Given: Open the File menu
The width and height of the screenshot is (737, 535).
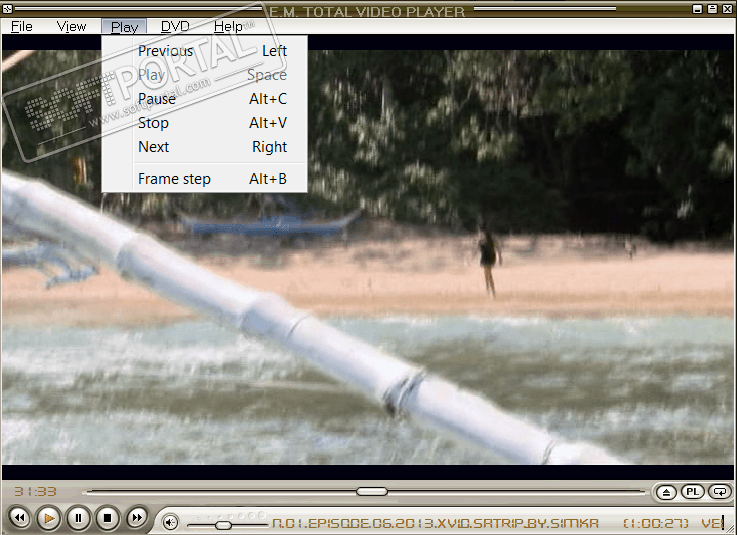Looking at the screenshot, I should click(x=22, y=26).
